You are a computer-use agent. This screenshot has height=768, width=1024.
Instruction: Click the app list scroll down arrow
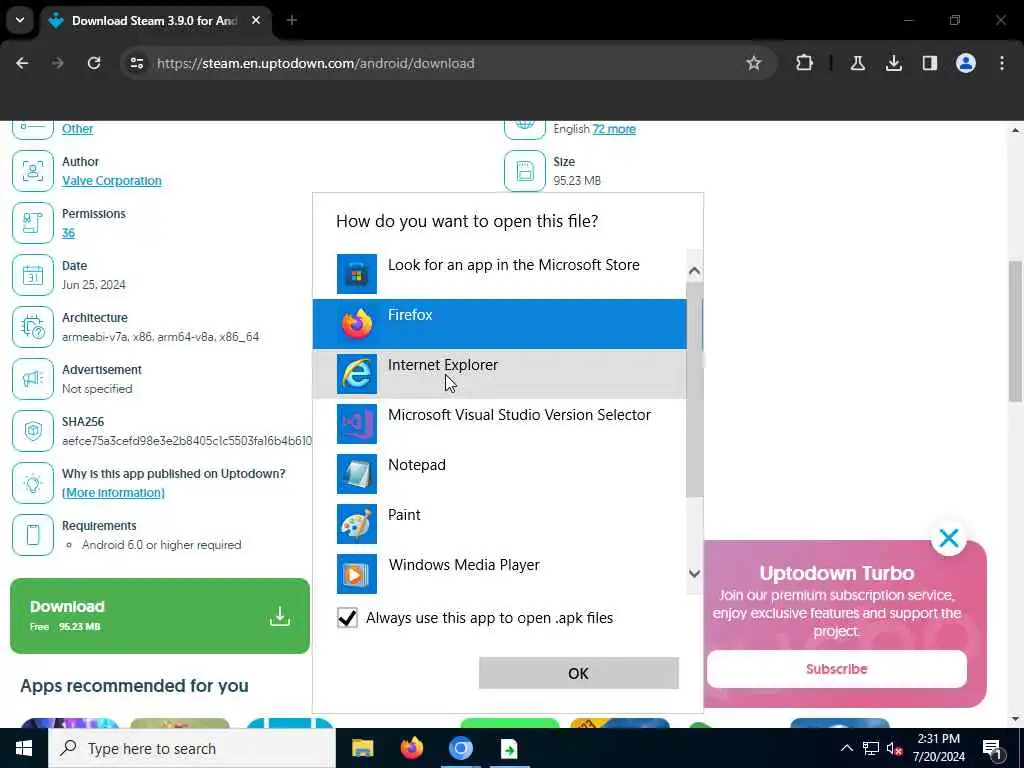pyautogui.click(x=694, y=573)
